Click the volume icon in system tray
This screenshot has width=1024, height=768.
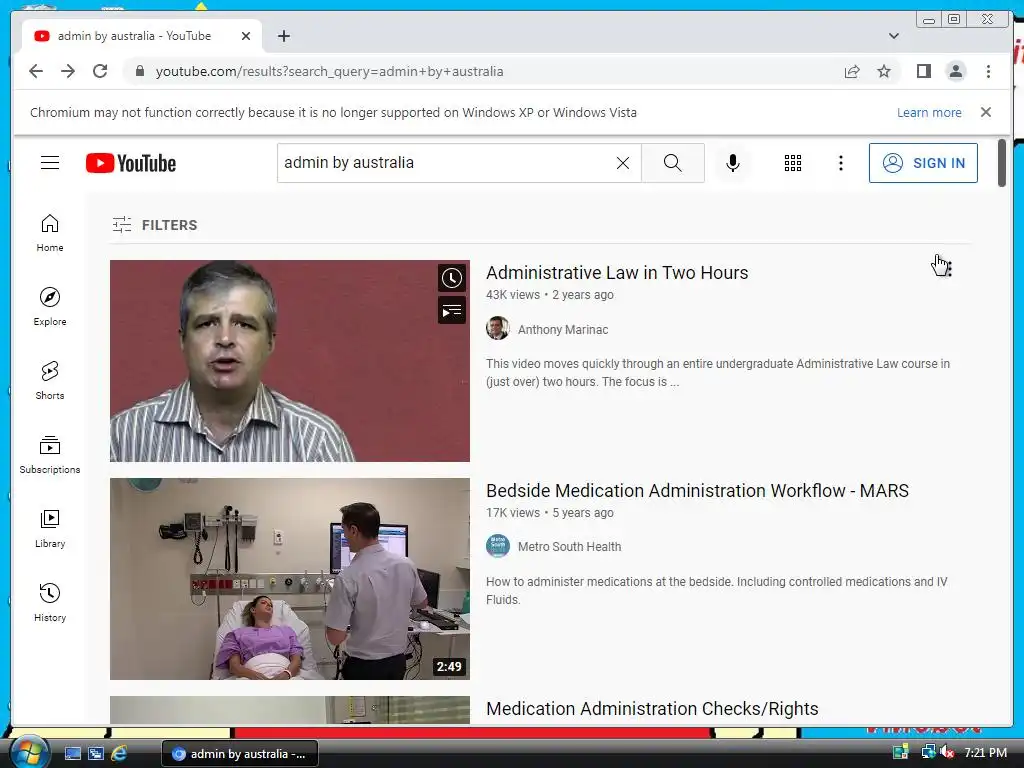point(947,752)
